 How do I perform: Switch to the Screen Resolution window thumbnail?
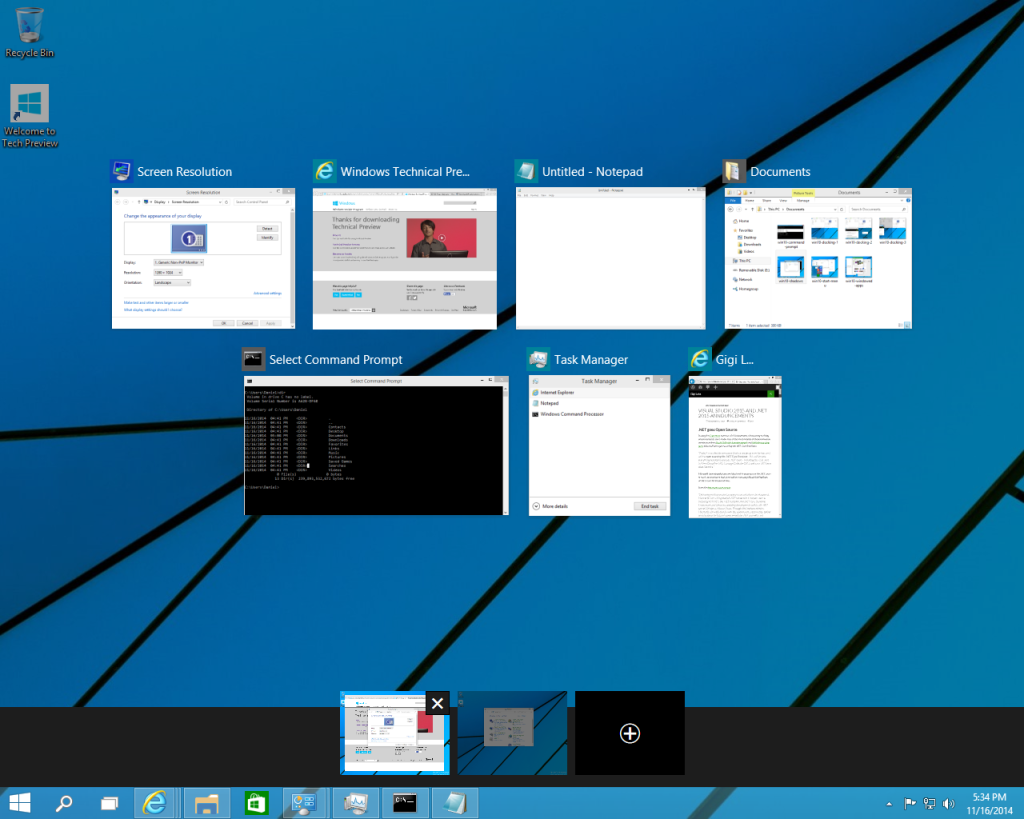(x=203, y=259)
